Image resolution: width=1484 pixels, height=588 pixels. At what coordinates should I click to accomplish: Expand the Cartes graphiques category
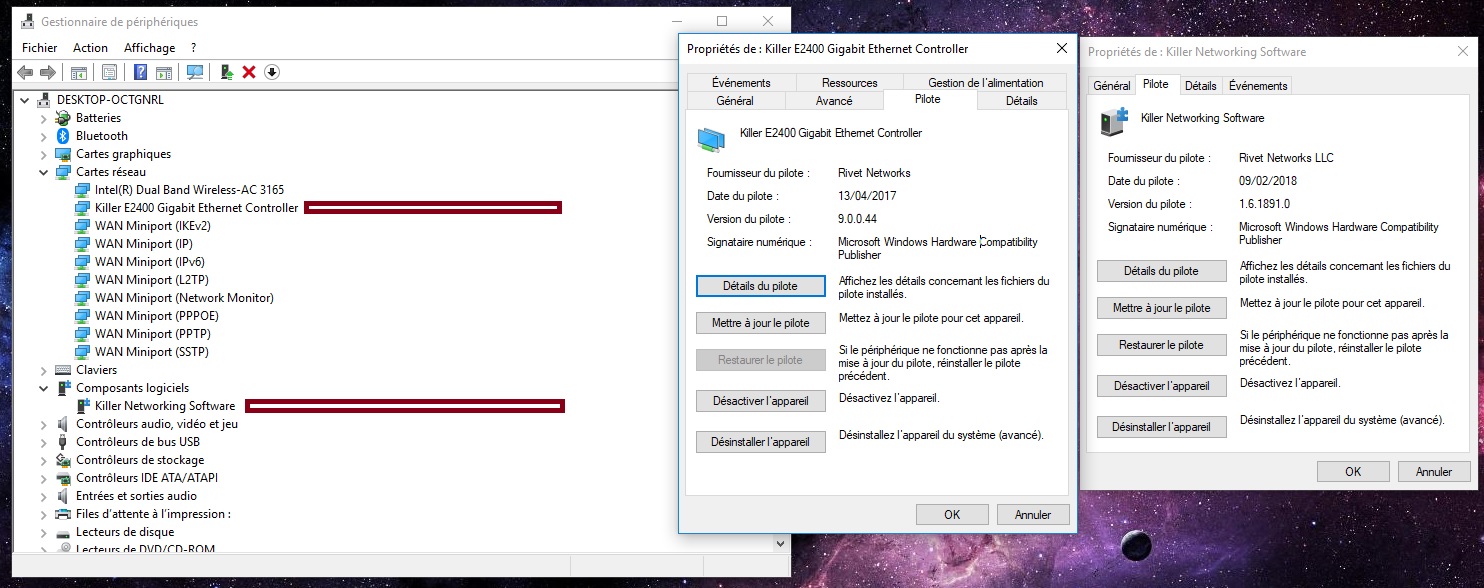click(43, 154)
